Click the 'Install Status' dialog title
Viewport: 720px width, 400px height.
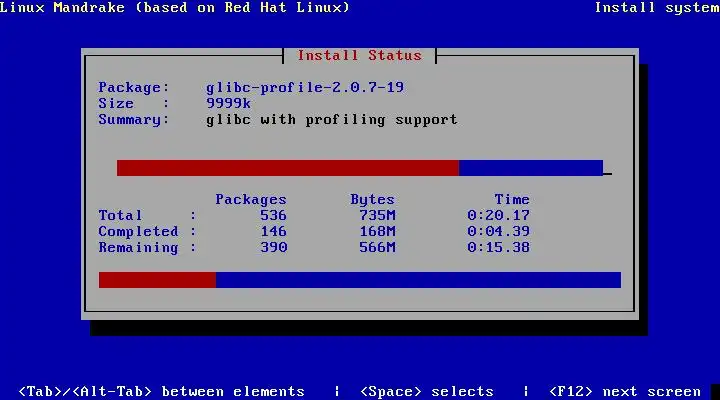click(360, 56)
